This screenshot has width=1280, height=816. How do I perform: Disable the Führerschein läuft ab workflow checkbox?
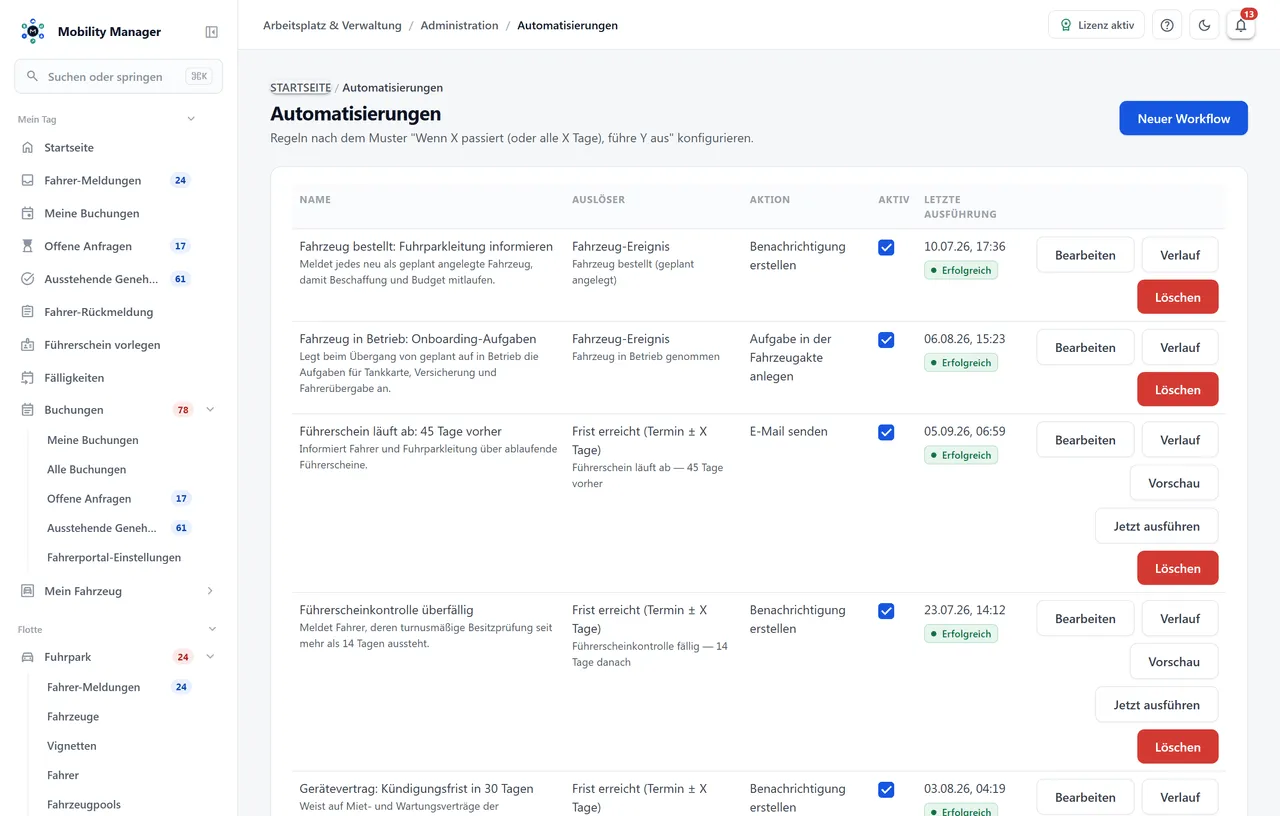[886, 432]
